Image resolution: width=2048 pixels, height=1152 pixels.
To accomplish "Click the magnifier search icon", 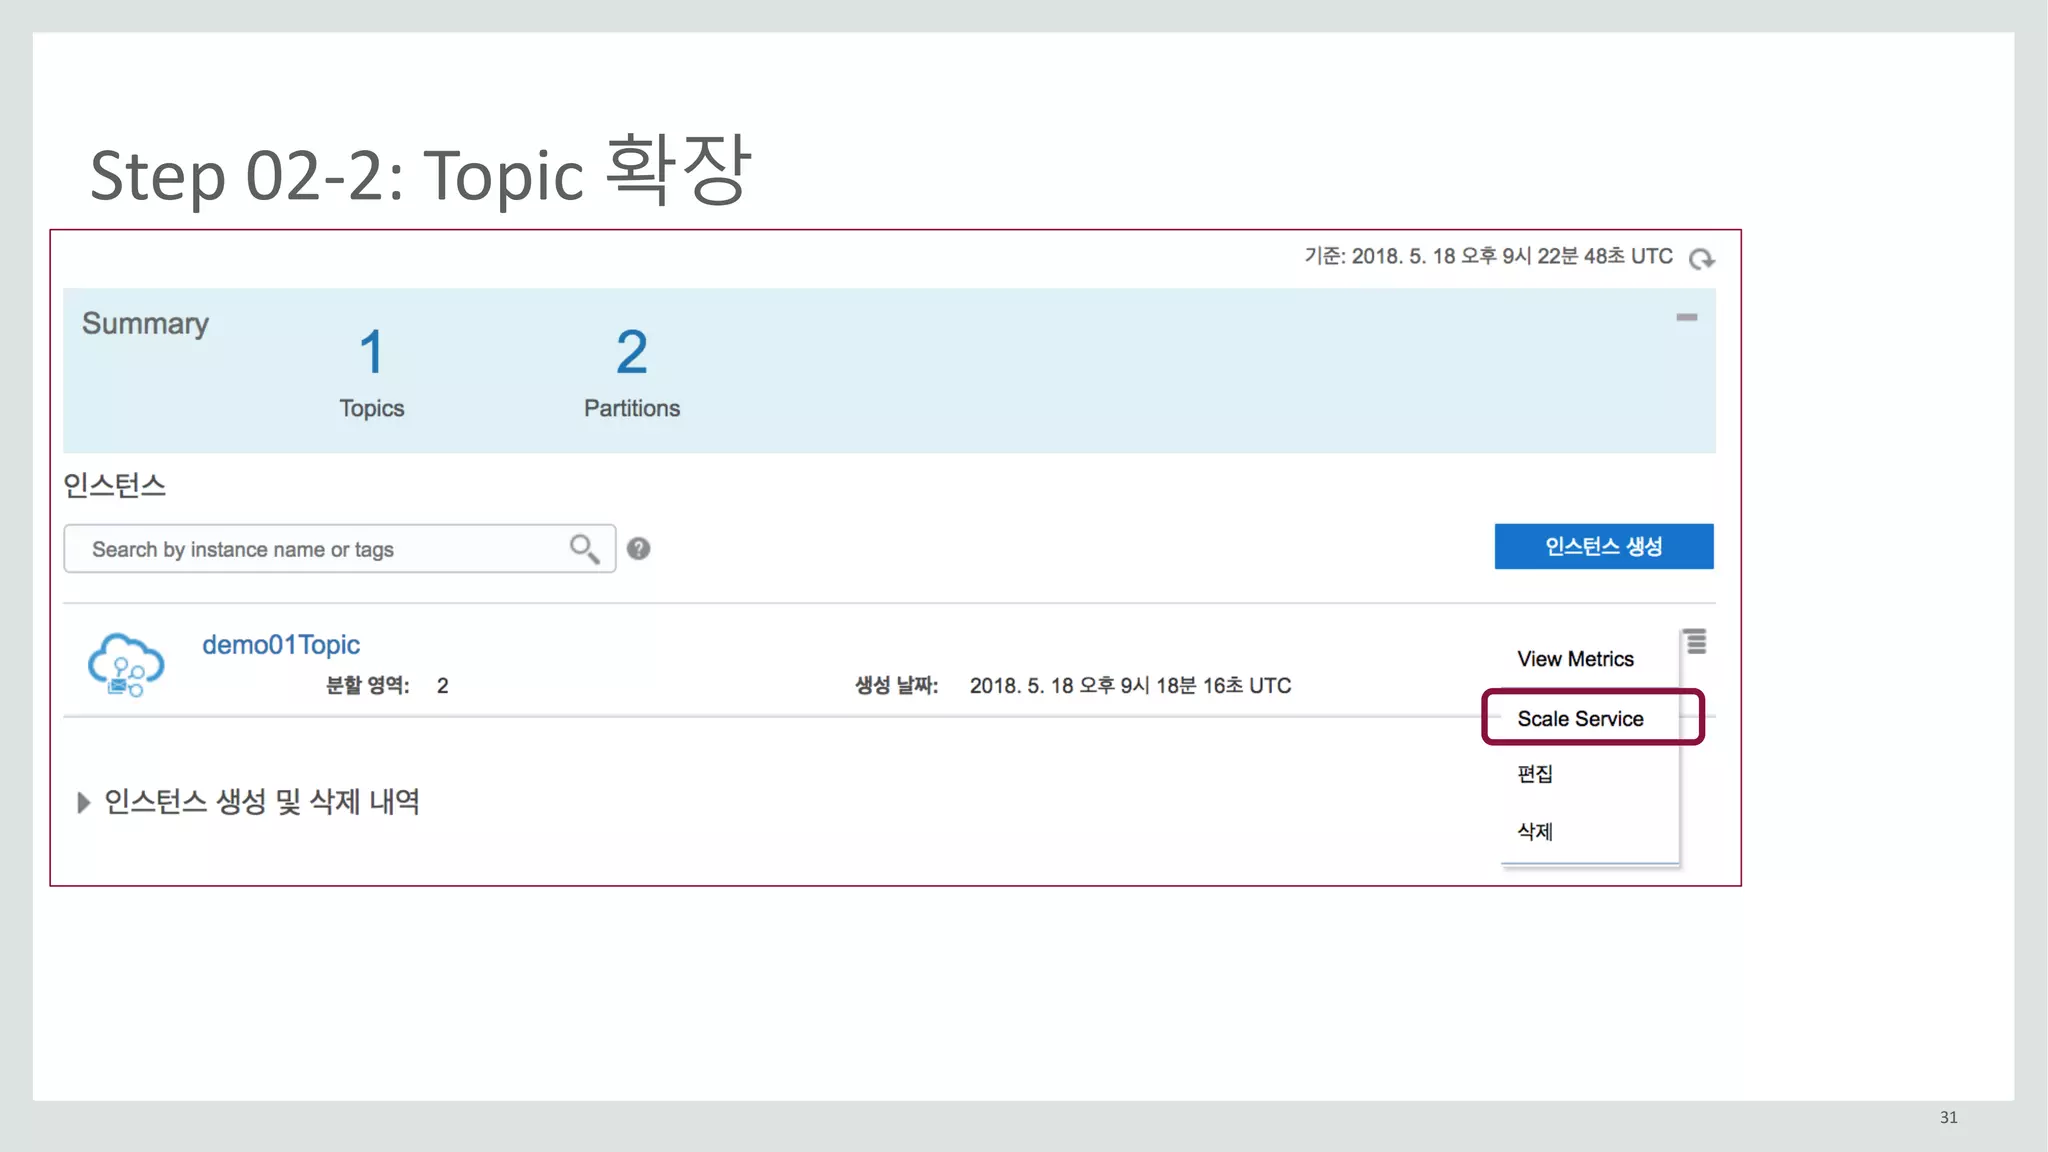I will [x=584, y=548].
